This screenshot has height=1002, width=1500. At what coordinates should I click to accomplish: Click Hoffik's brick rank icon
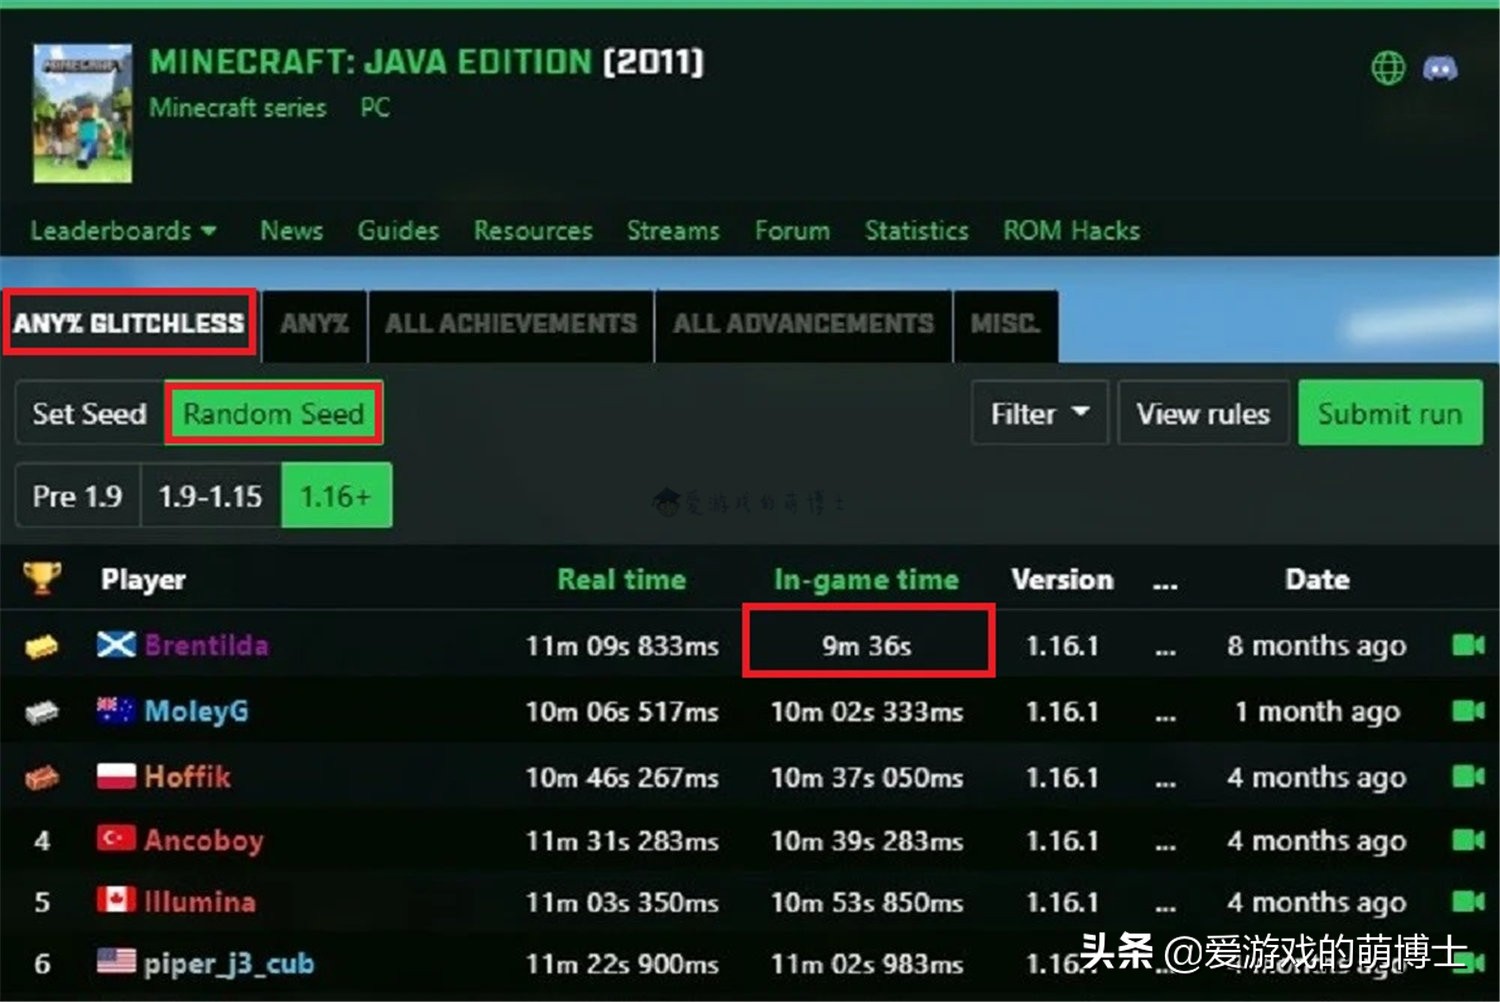pyautogui.click(x=42, y=777)
